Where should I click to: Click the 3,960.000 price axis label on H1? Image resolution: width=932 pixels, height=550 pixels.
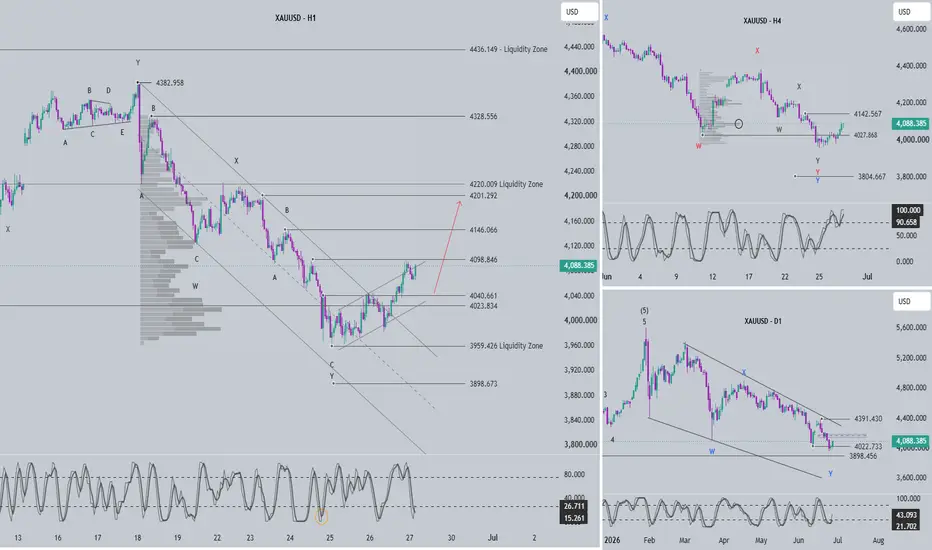580,345
